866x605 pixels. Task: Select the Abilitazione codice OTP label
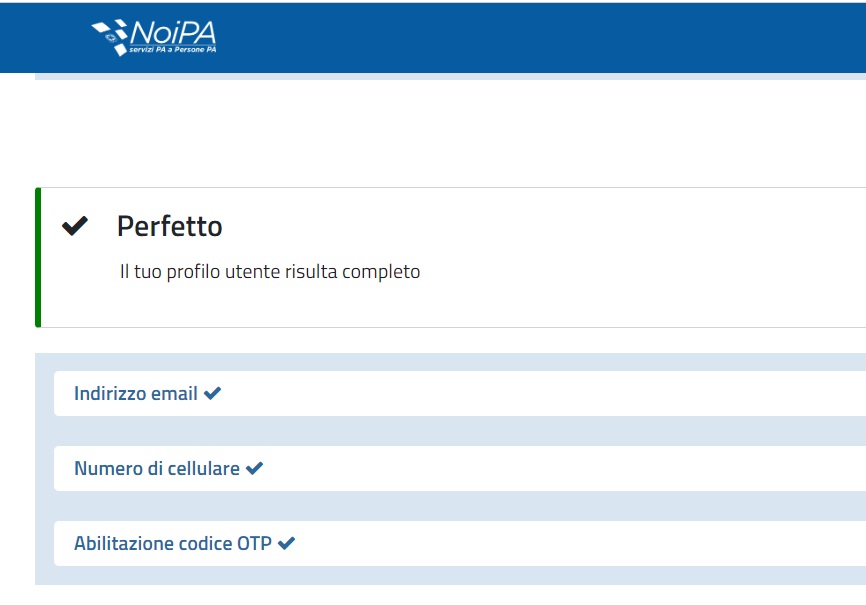(172, 544)
